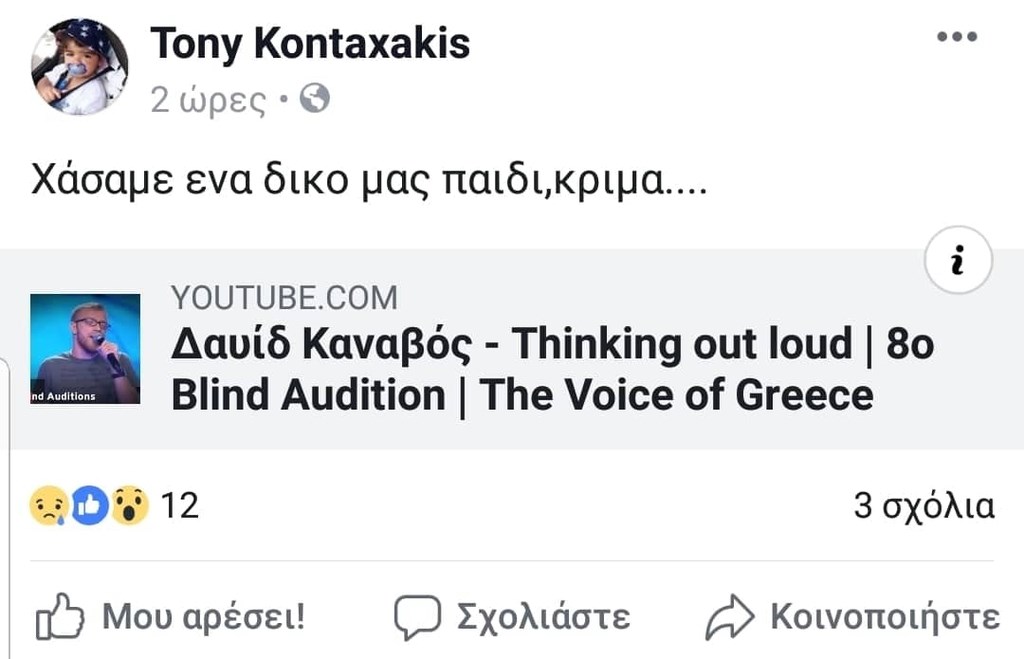Open the Tony Kontaxakis profile name link
The height and width of the screenshot is (659, 1024).
310,43
